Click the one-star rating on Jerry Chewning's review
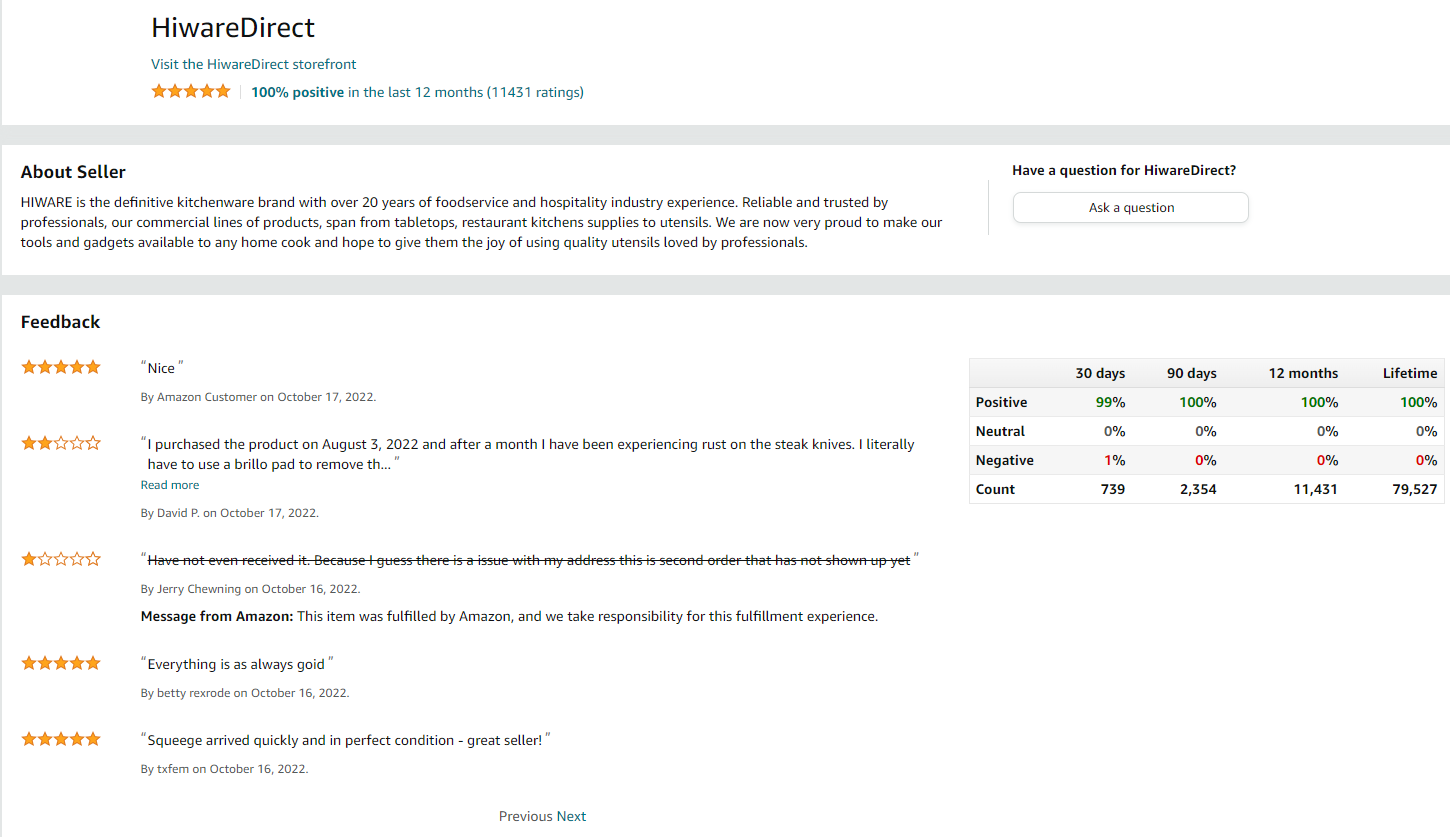This screenshot has width=1450, height=837. [61, 559]
